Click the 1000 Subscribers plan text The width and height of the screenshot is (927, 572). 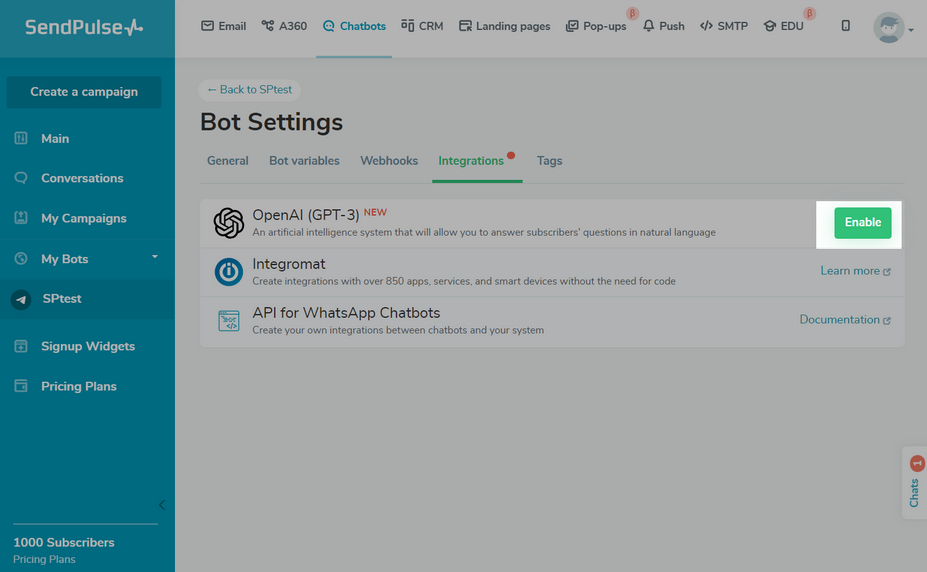tap(64, 542)
